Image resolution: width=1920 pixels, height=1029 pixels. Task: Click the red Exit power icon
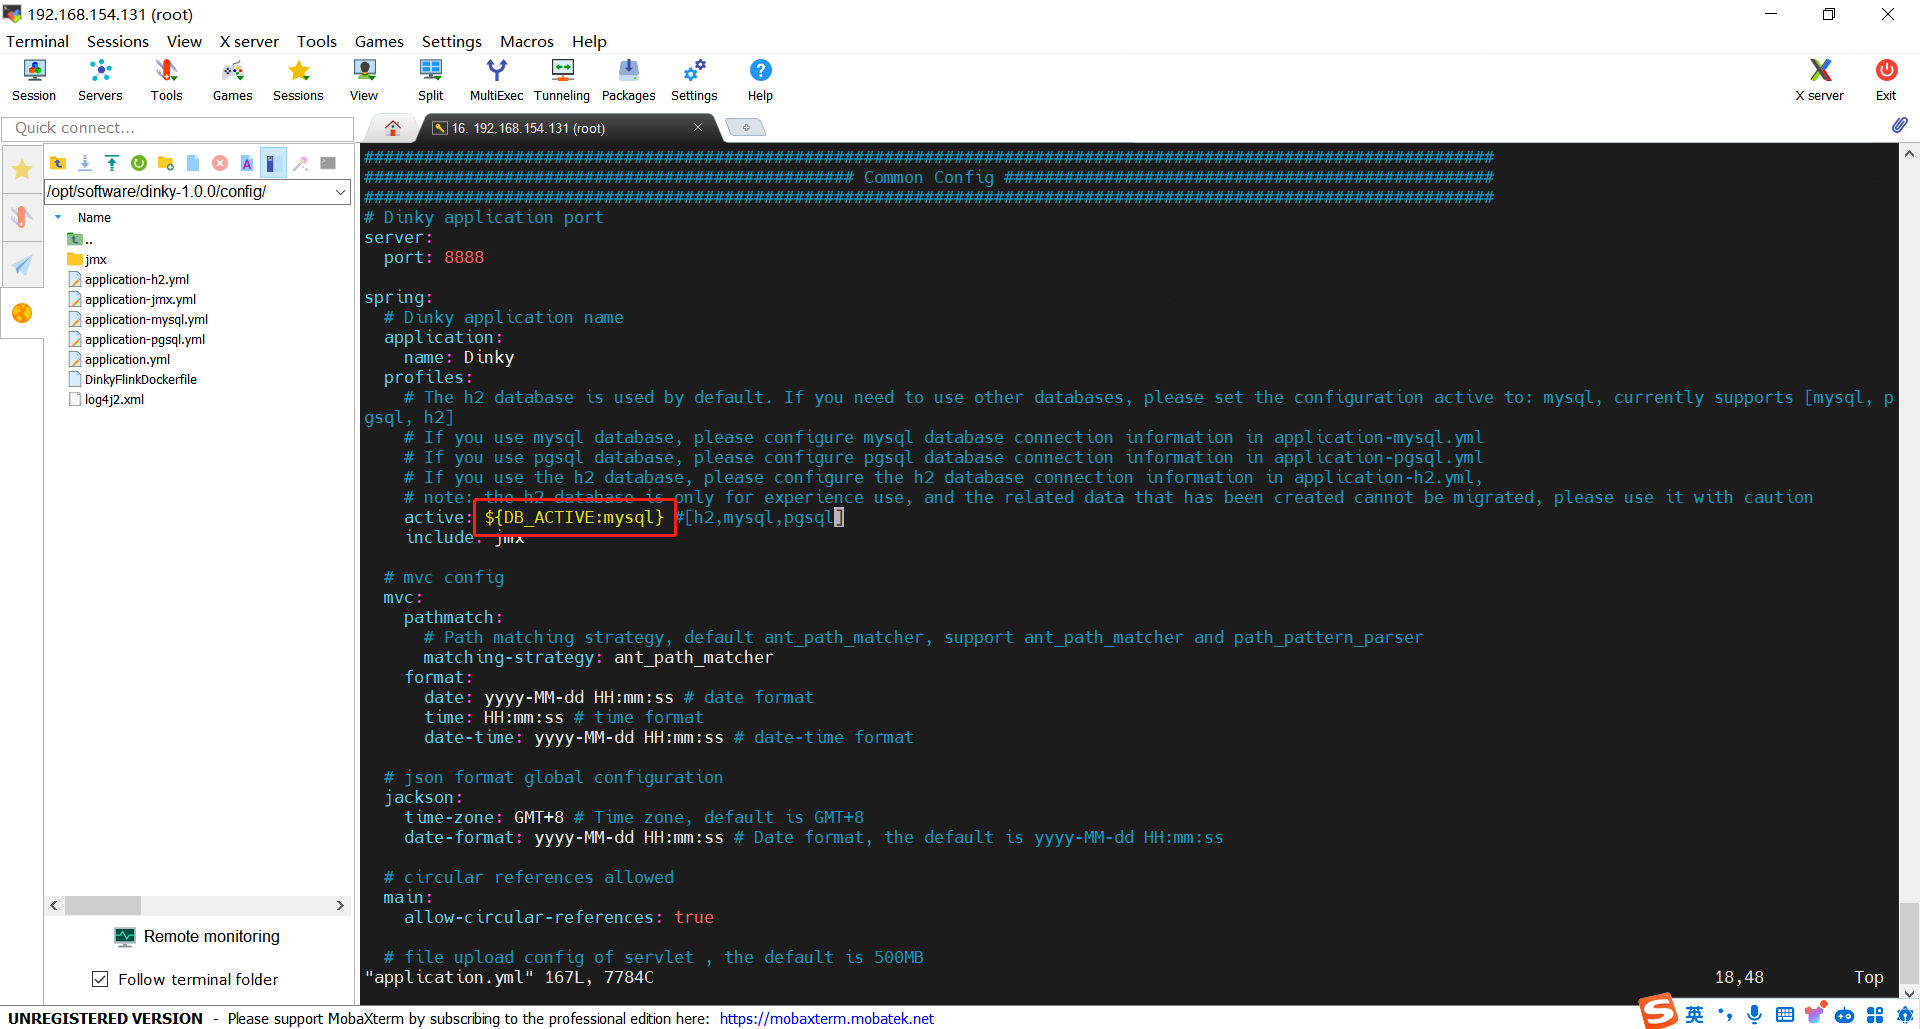[1886, 80]
